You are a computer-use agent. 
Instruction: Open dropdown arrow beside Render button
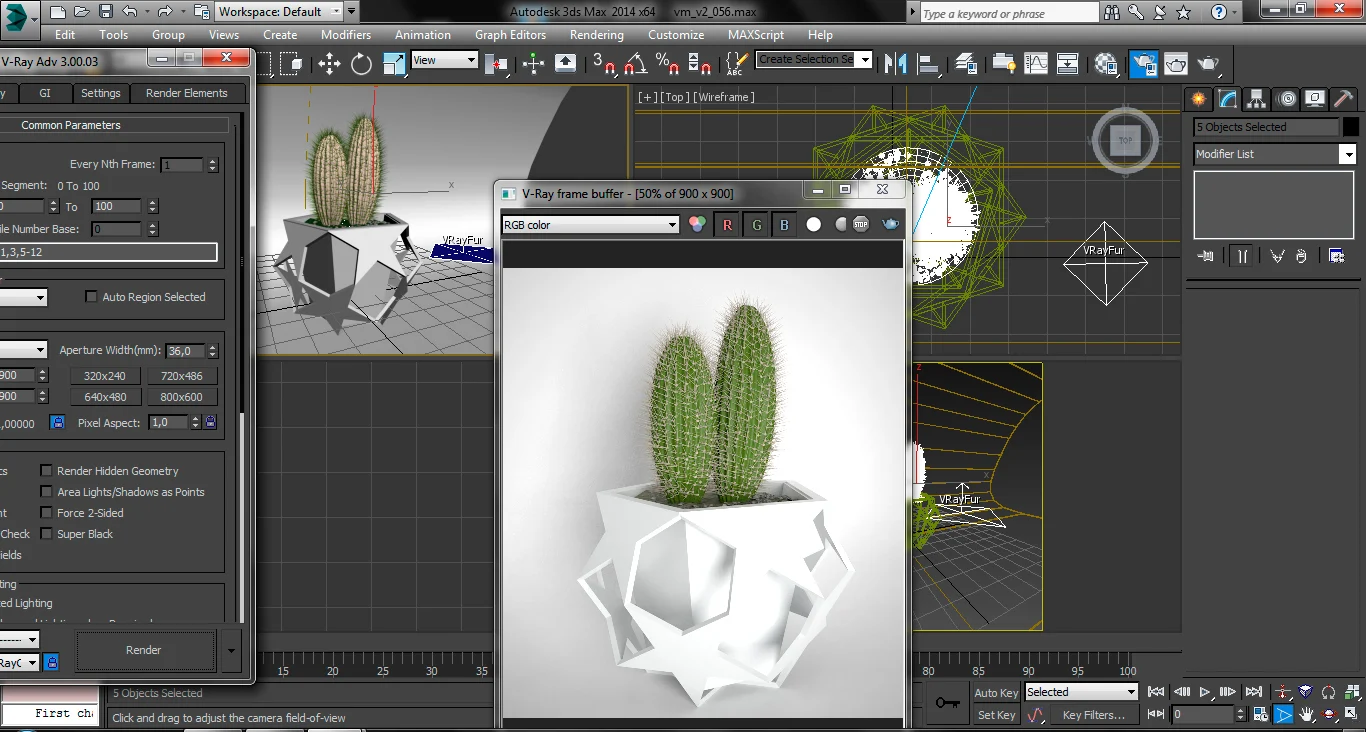[232, 650]
